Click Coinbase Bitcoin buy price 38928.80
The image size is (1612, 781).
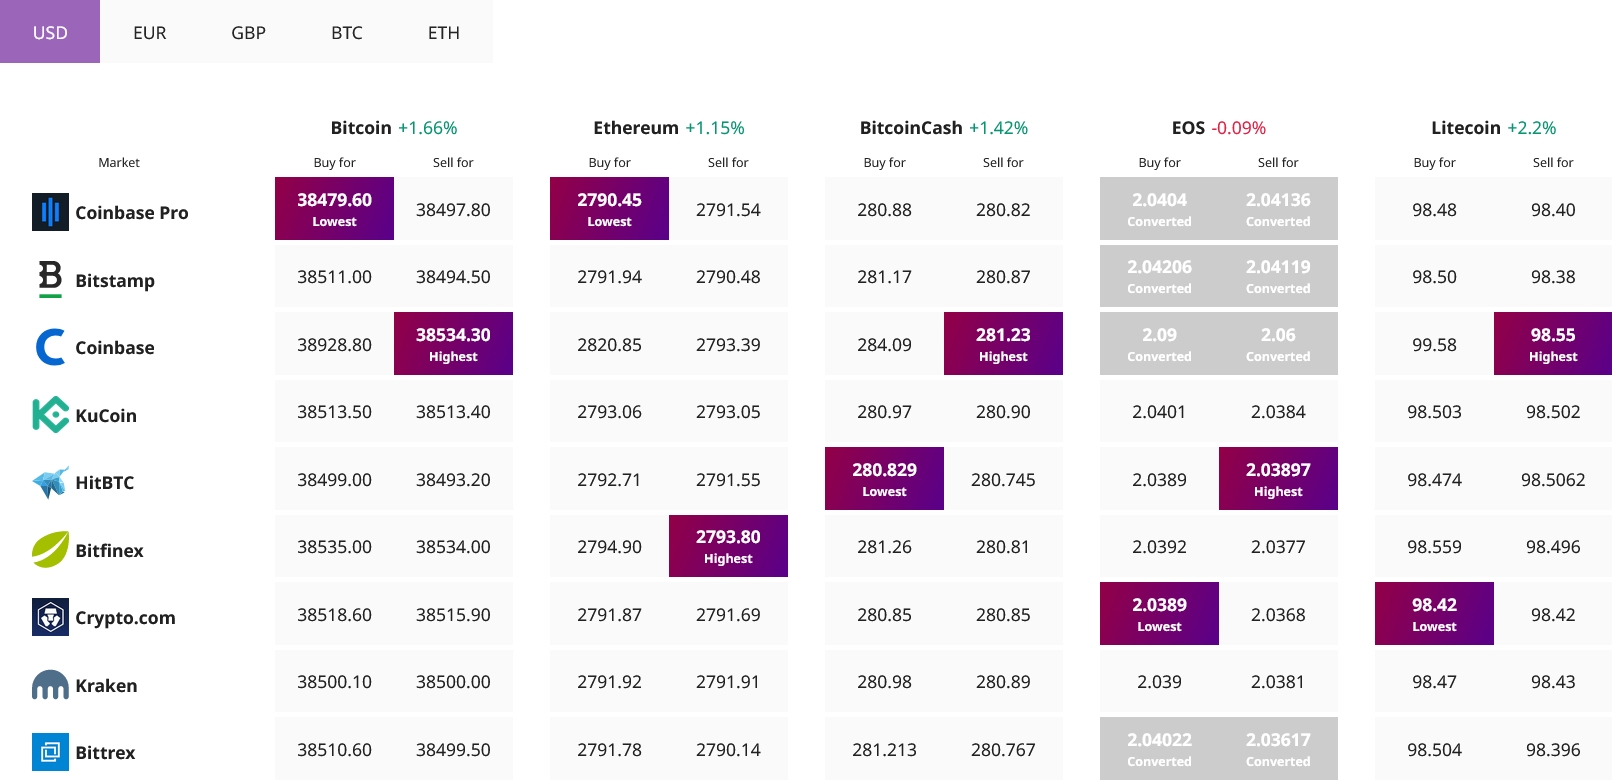tap(334, 345)
